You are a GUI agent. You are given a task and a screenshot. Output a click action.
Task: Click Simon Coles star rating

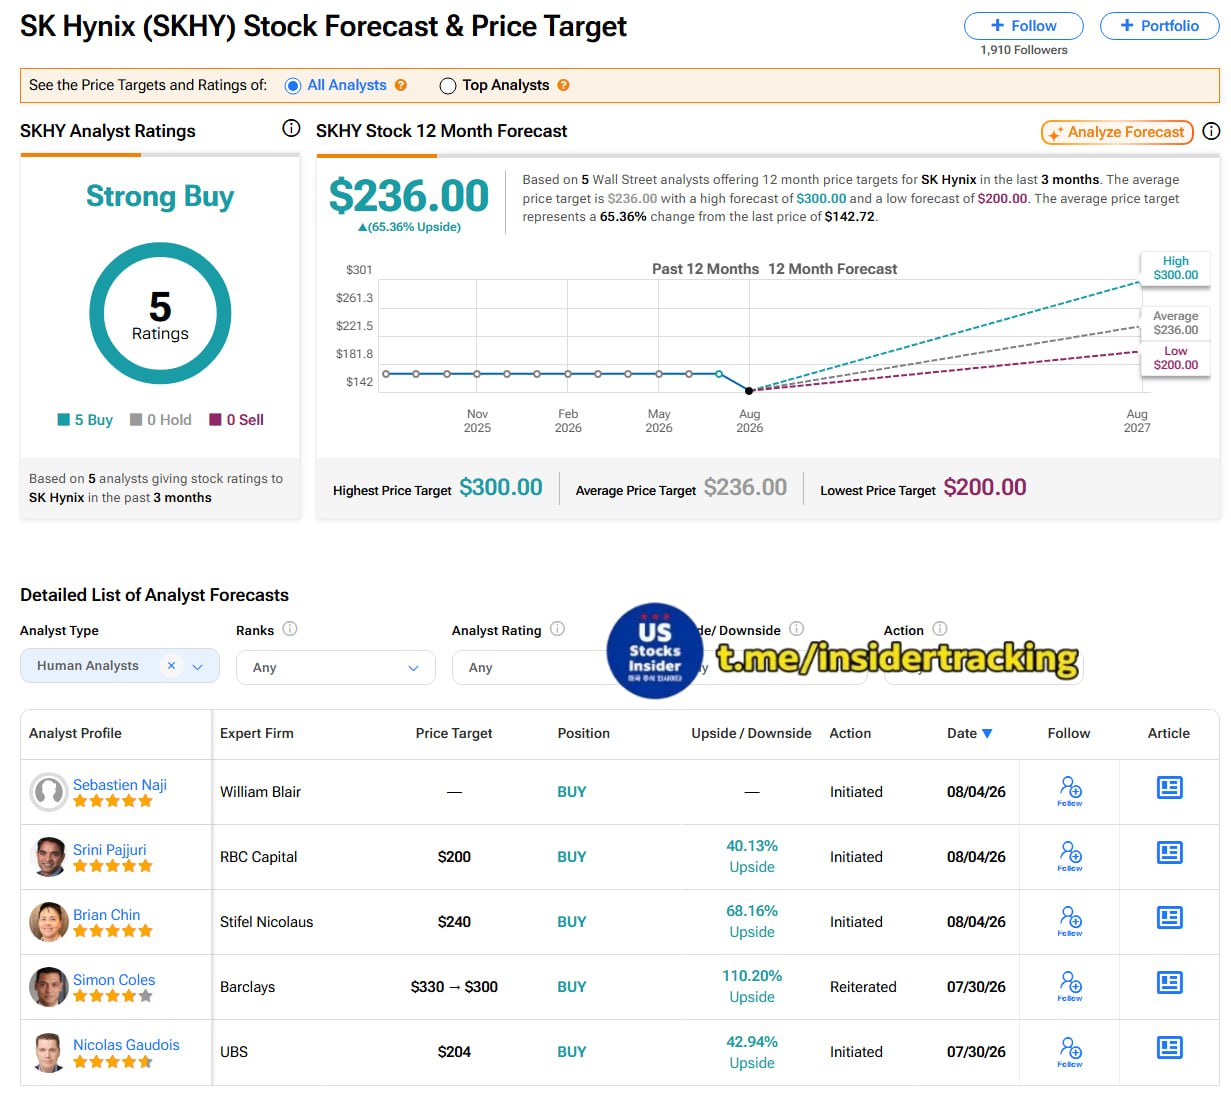[113, 996]
